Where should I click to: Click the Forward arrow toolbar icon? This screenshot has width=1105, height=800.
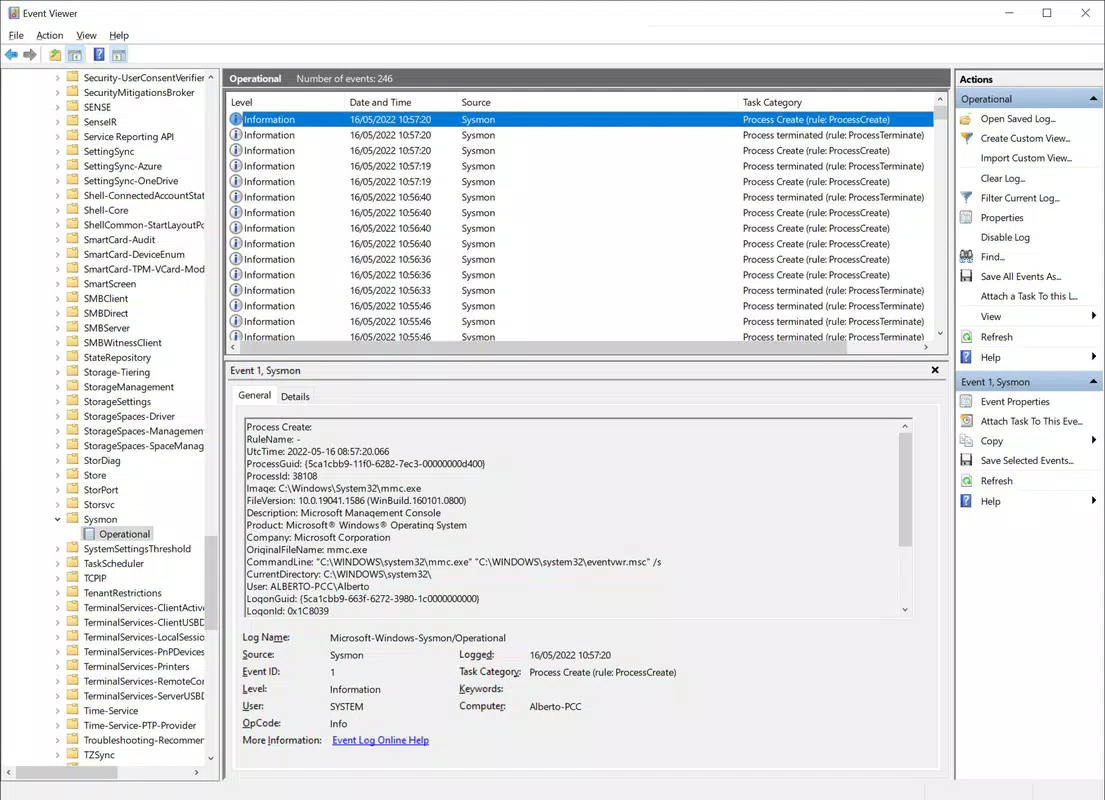pyautogui.click(x=30, y=55)
